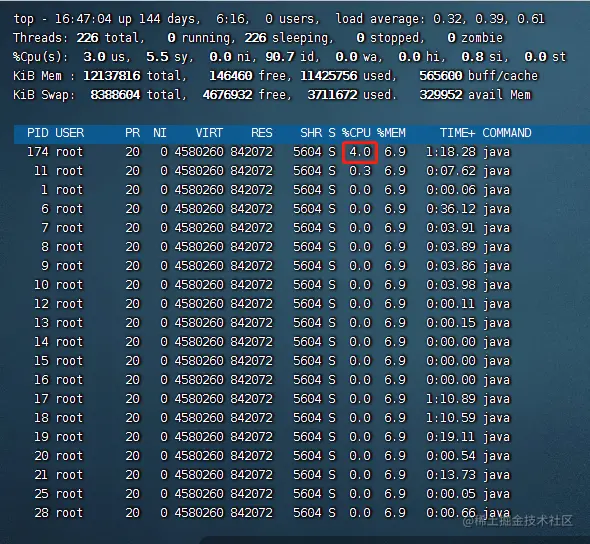Click the 4.0 %CPU value

pos(360,152)
